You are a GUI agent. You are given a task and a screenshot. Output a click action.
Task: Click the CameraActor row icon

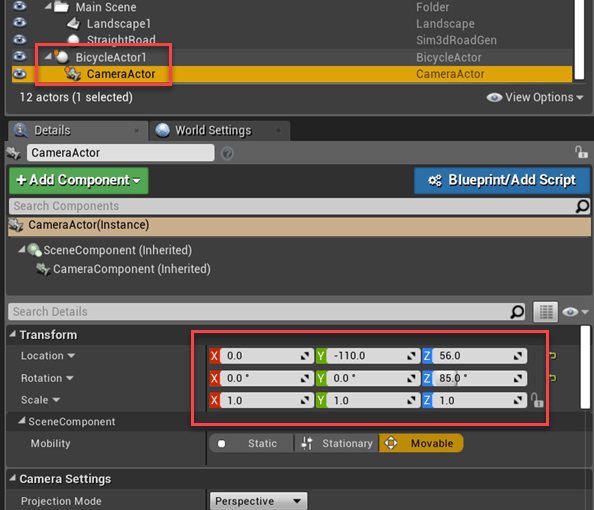73,74
